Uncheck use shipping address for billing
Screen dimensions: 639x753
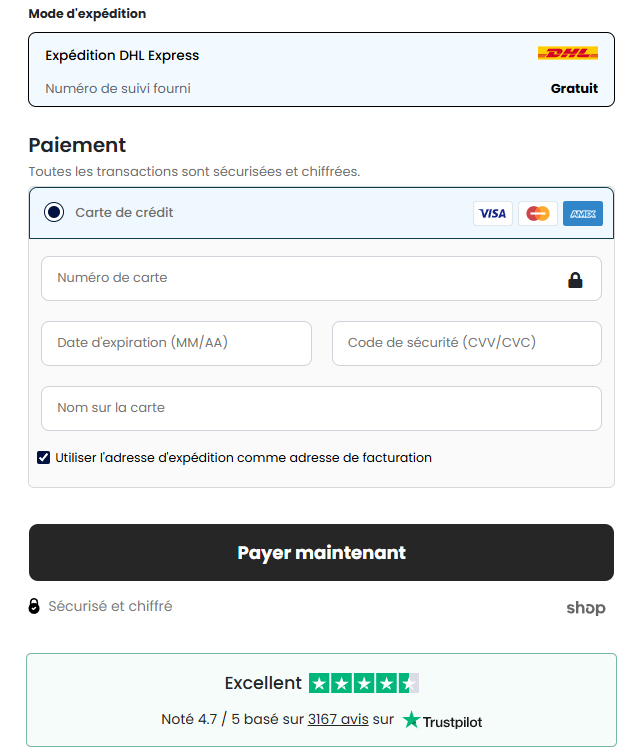(43, 458)
